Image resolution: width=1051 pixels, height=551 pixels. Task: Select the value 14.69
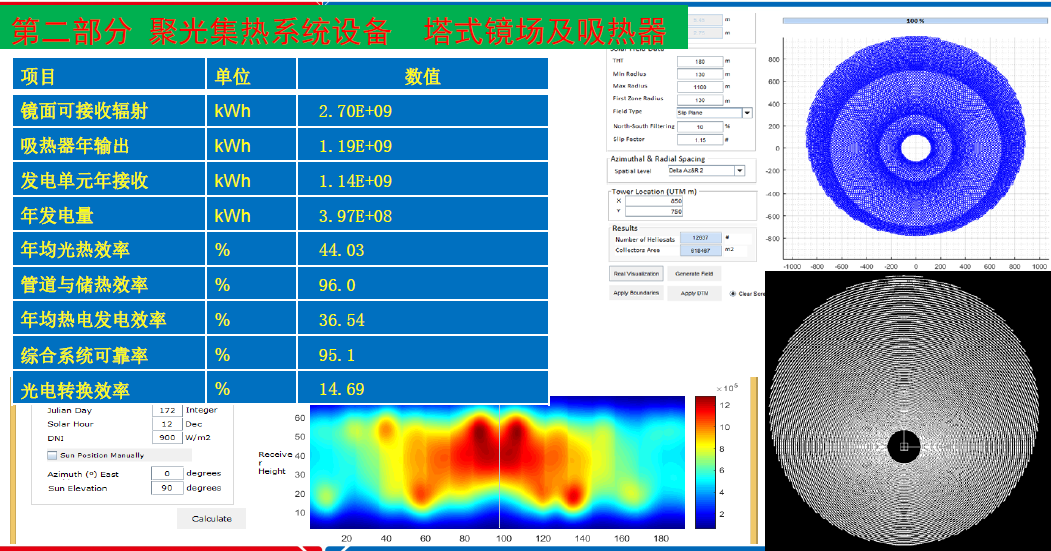pyautogui.click(x=341, y=389)
